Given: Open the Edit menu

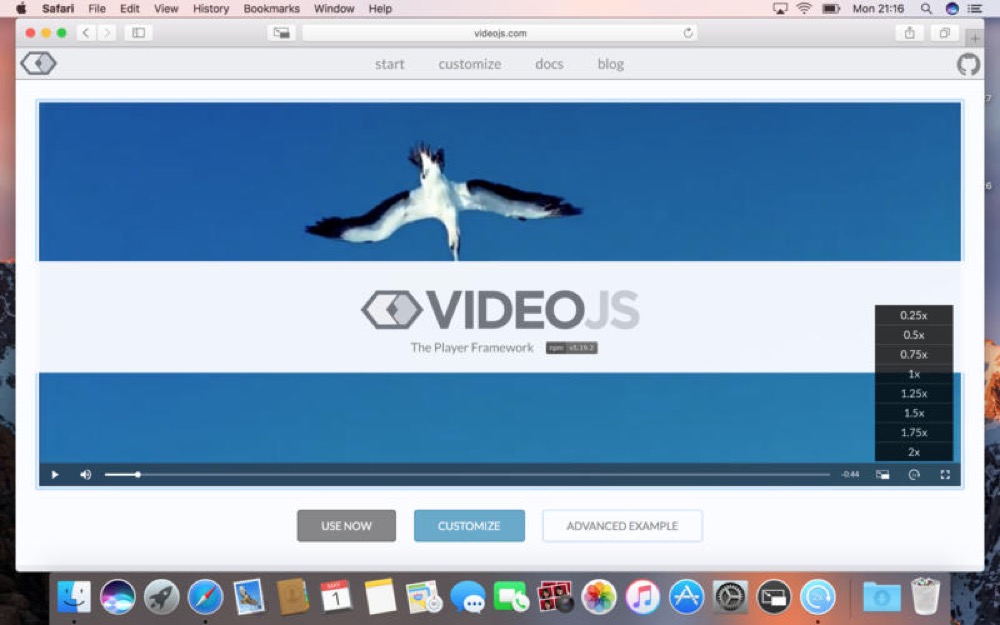Looking at the screenshot, I should (129, 9).
